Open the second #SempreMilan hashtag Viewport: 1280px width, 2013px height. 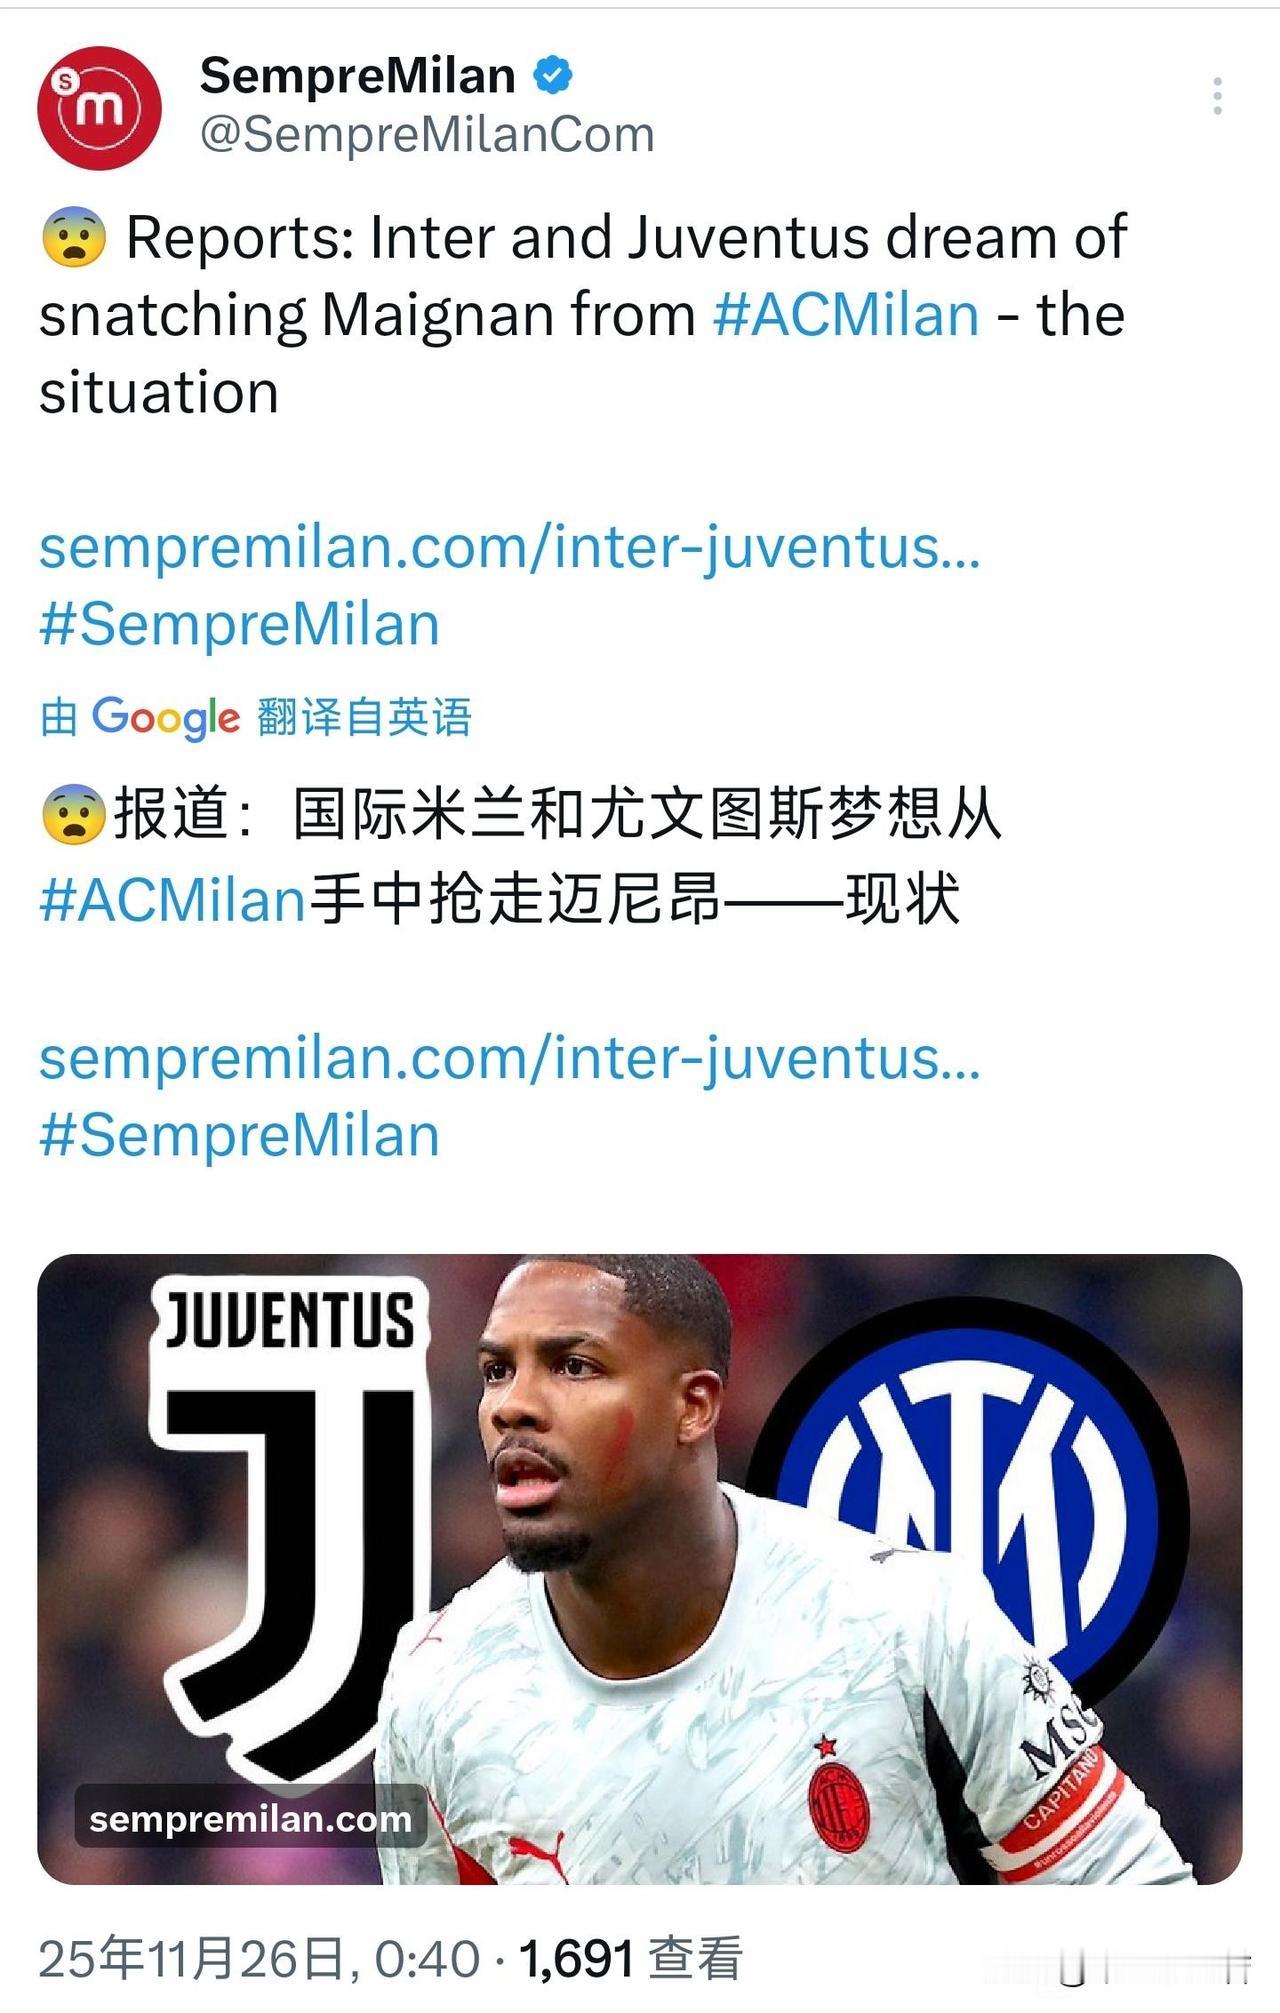(x=240, y=1136)
